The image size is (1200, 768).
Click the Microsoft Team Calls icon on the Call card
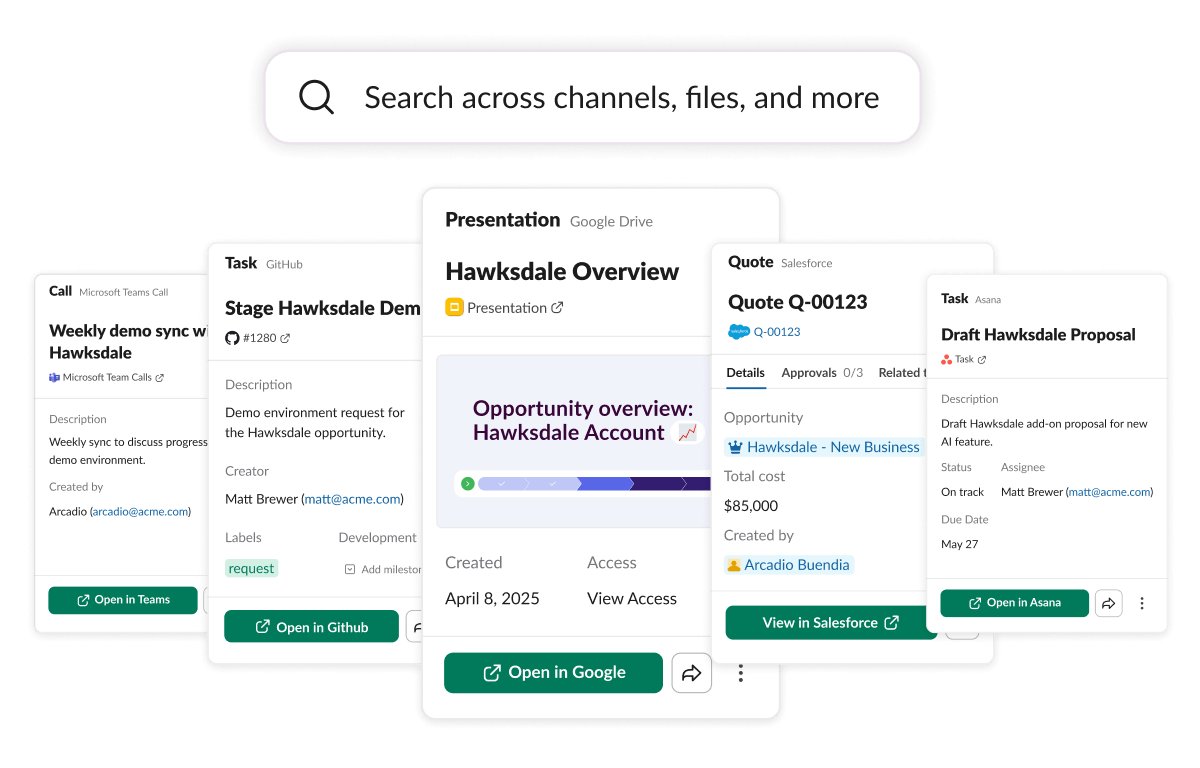[x=53, y=377]
